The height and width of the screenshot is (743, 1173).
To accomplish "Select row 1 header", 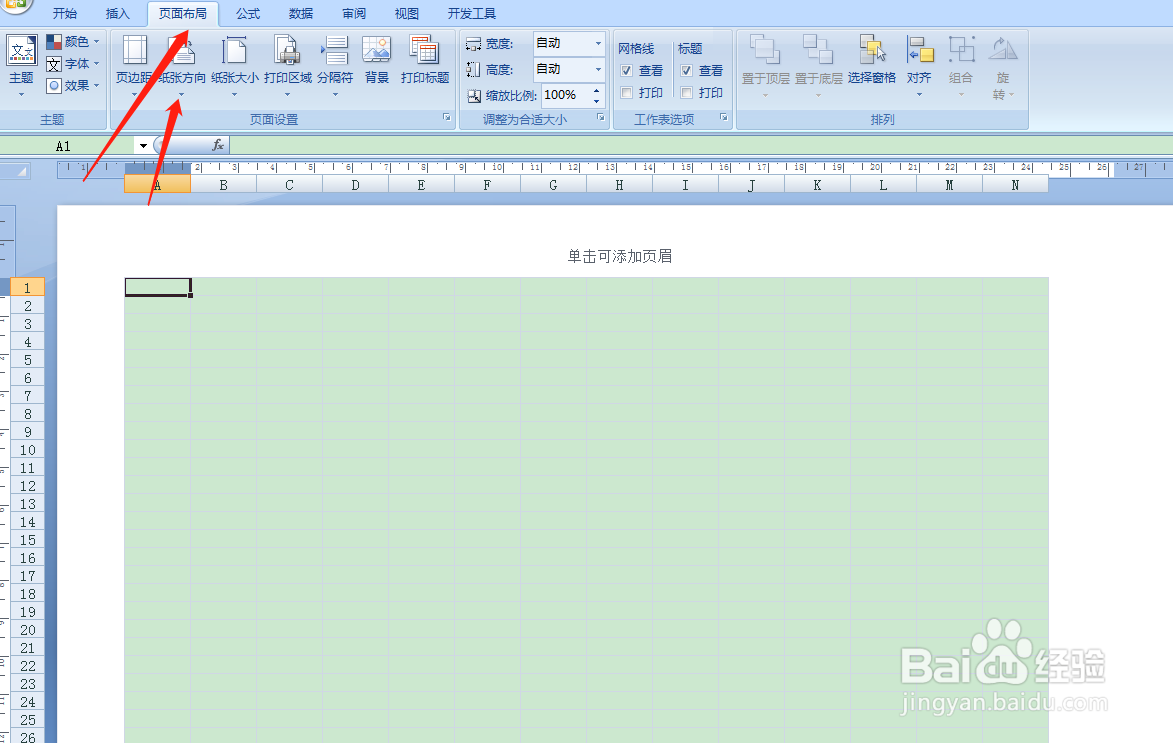I will coord(28,287).
